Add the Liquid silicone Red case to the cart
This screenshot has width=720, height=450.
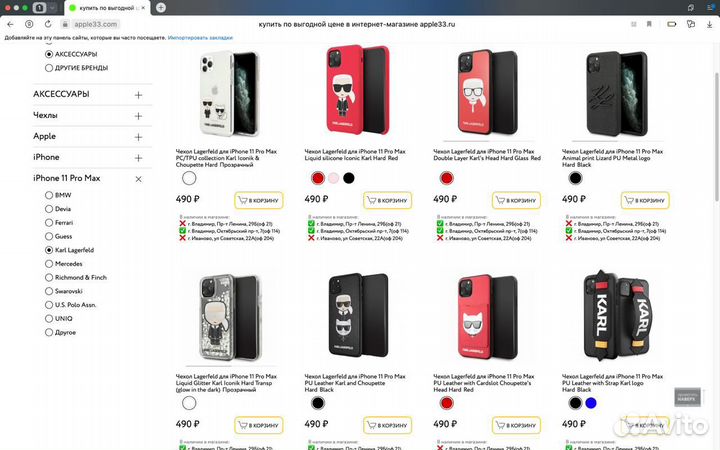coord(388,200)
